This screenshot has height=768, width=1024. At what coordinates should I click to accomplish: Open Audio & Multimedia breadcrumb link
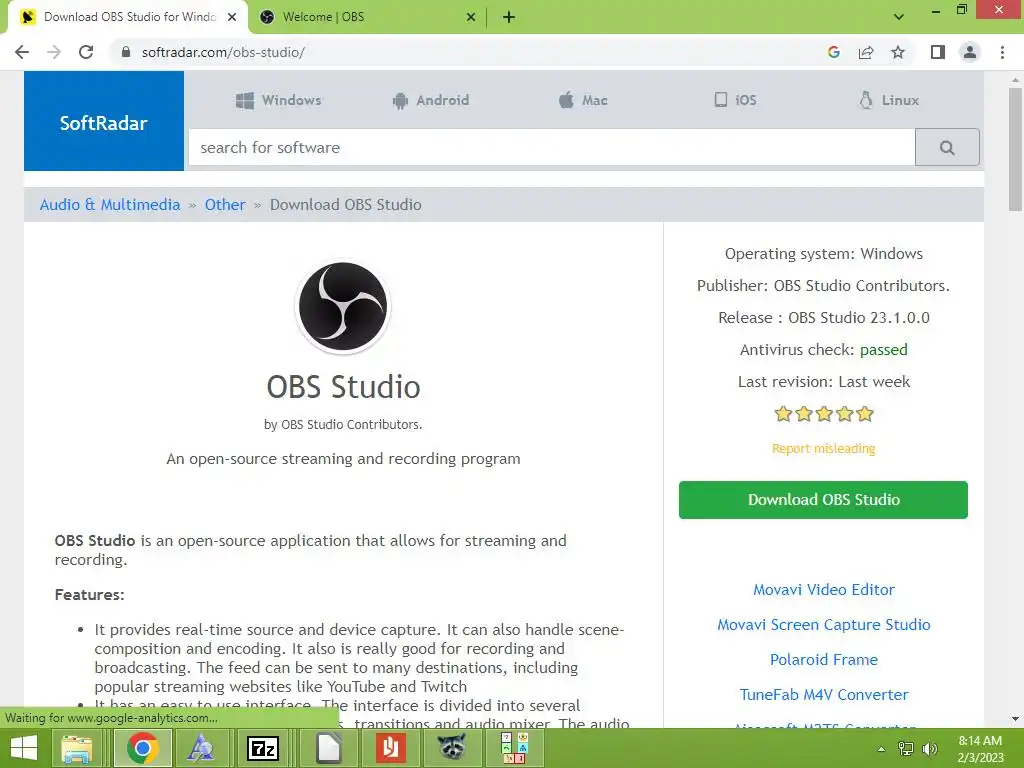tap(110, 204)
